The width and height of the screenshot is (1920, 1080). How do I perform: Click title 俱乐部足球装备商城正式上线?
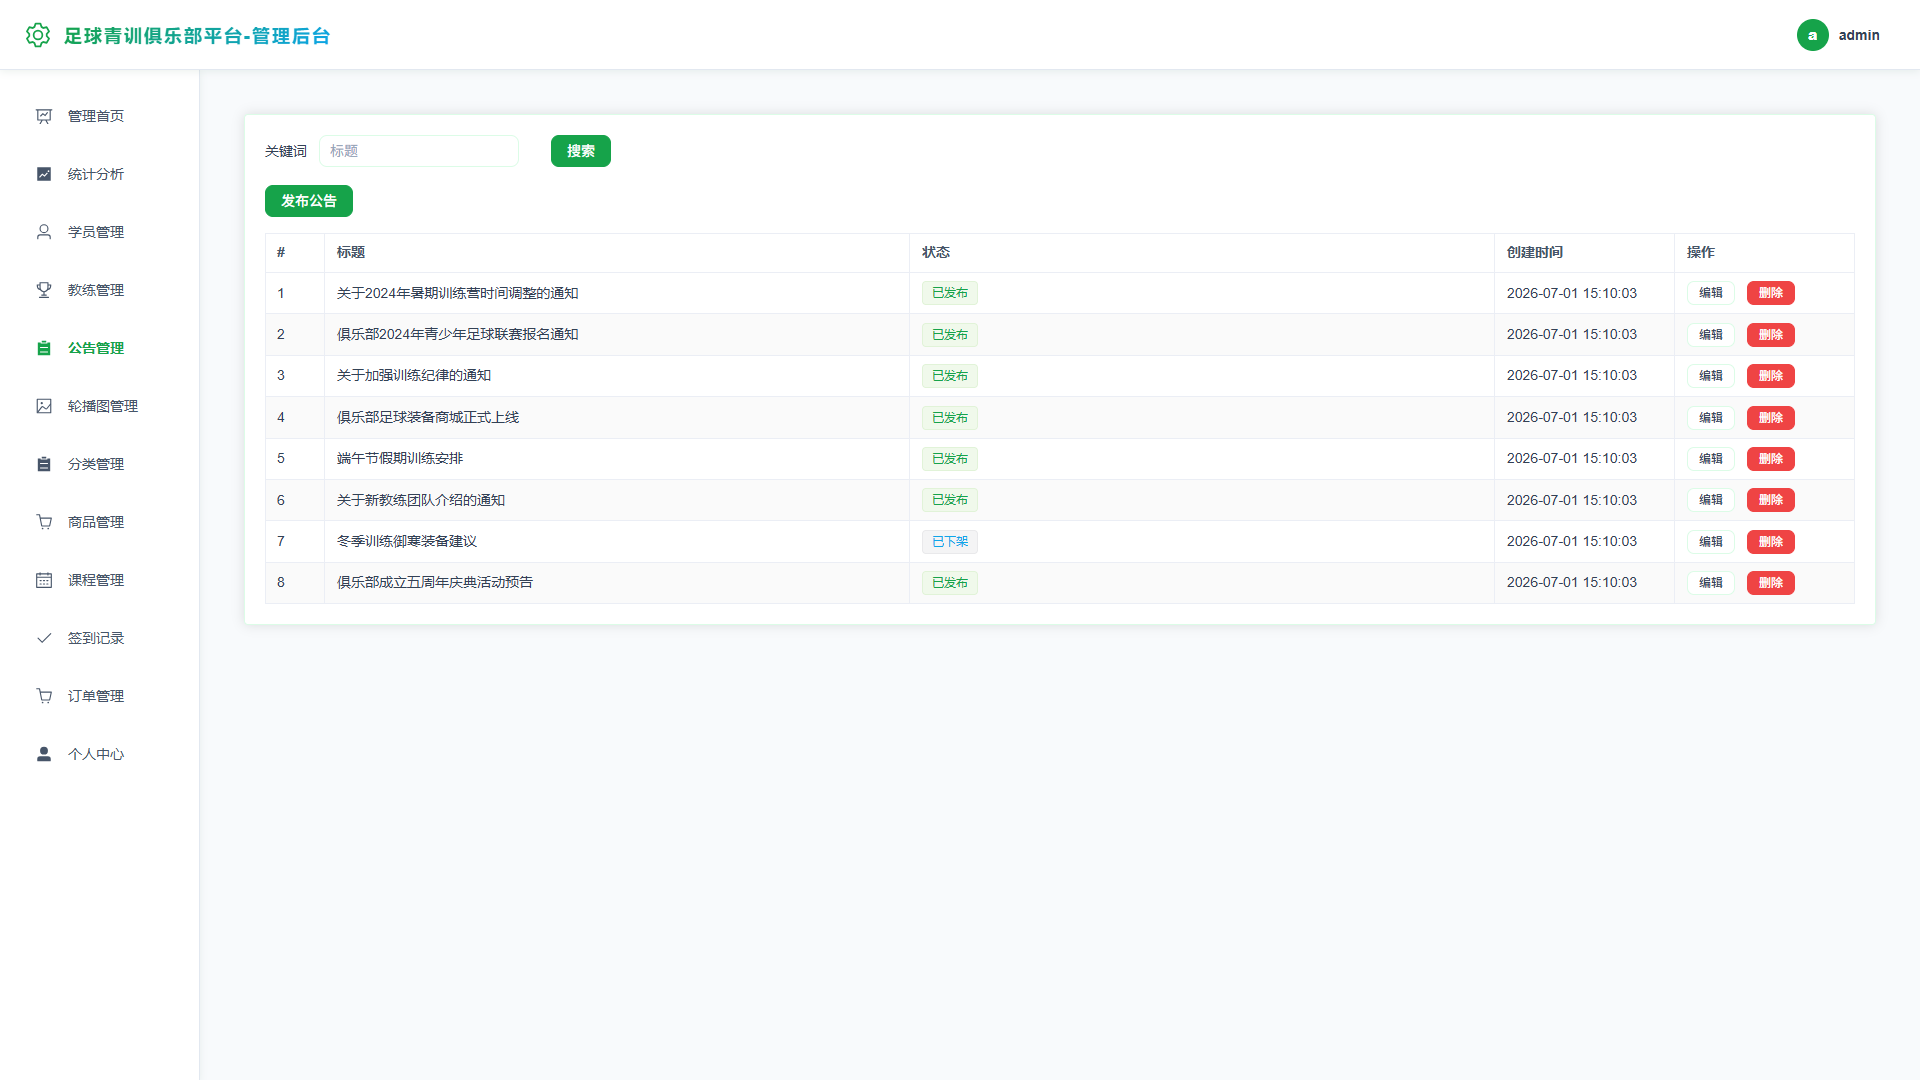point(428,417)
